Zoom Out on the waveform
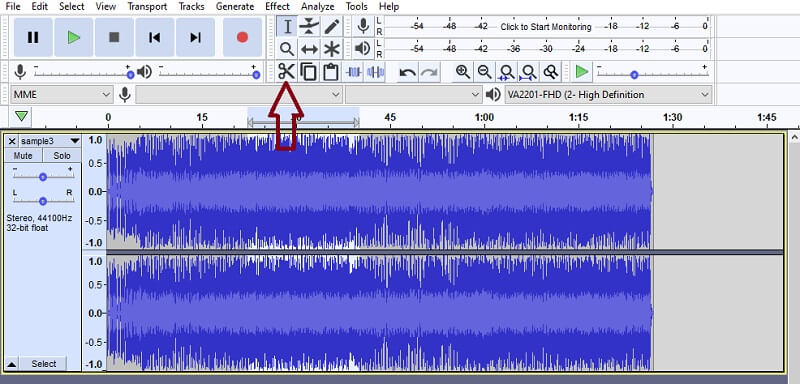The width and height of the screenshot is (800, 384). point(485,72)
